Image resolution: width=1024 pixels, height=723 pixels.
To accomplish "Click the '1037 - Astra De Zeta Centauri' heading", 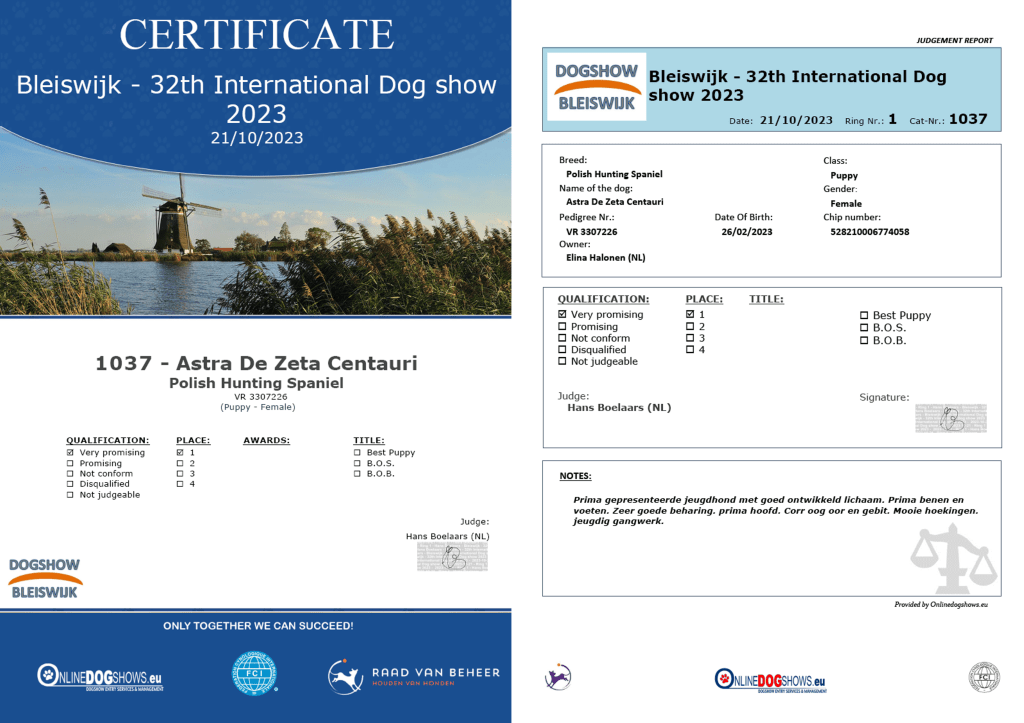I will coord(256,364).
